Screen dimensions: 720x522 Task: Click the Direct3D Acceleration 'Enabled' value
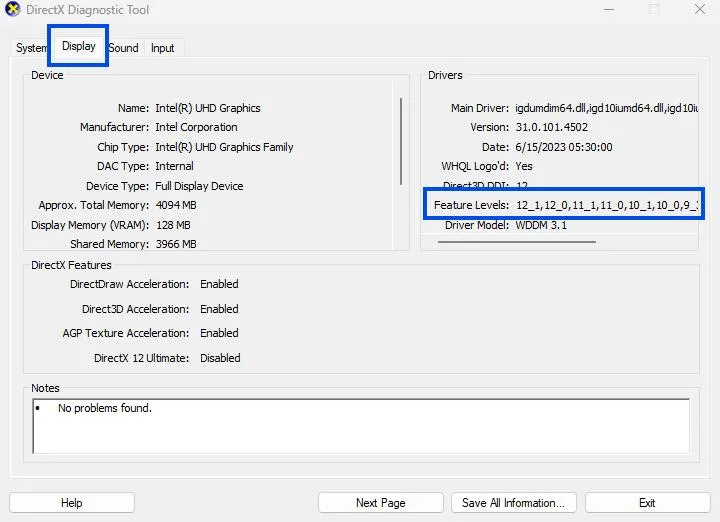[x=219, y=309]
